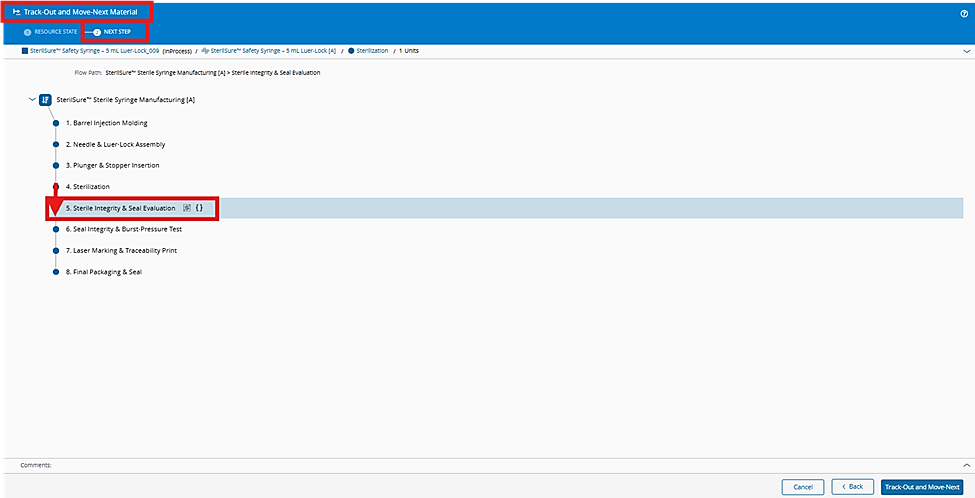The height and width of the screenshot is (498, 975).
Task: Select step 3. Plunger & Stopper Insertion
Action: click(x=113, y=165)
